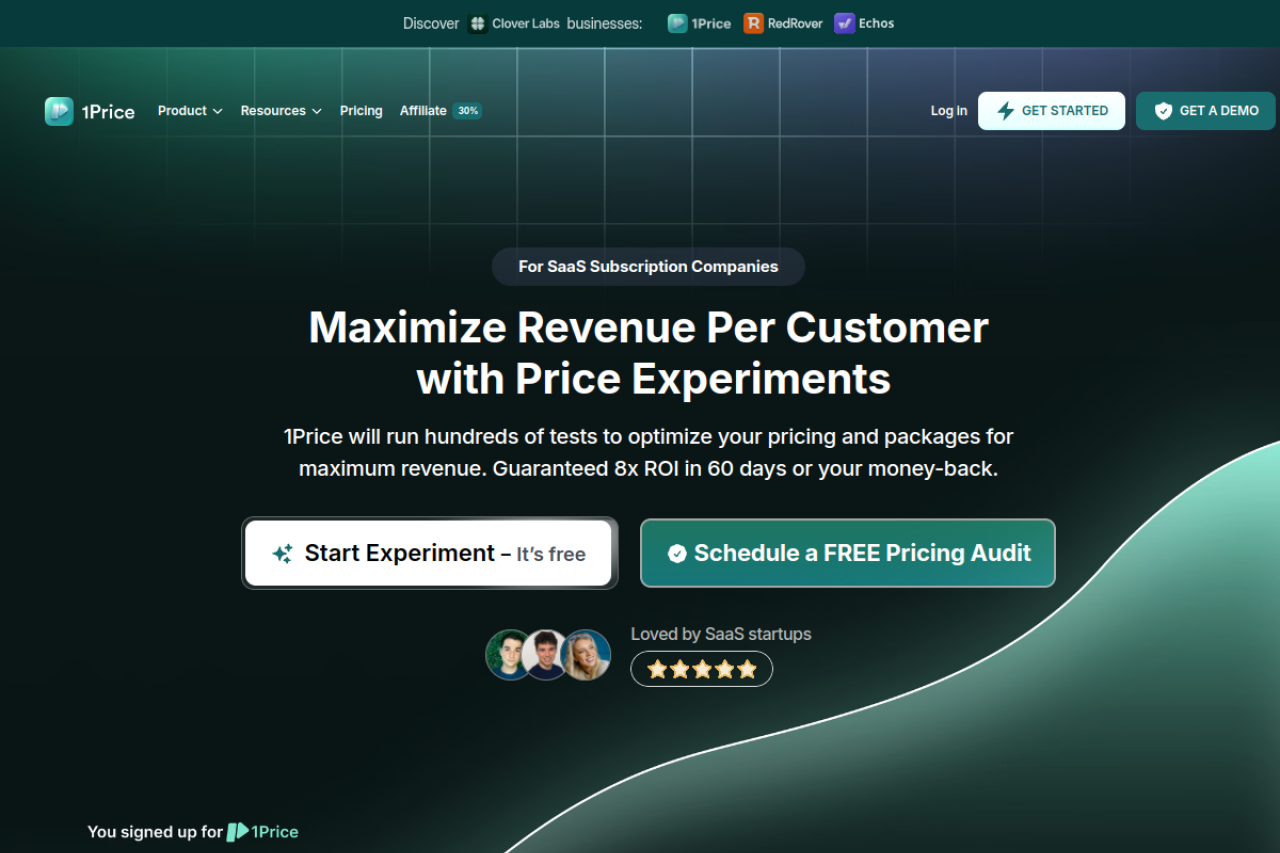Click the 1Price icon in top banner
This screenshot has height=853, width=1280.
coord(678,23)
